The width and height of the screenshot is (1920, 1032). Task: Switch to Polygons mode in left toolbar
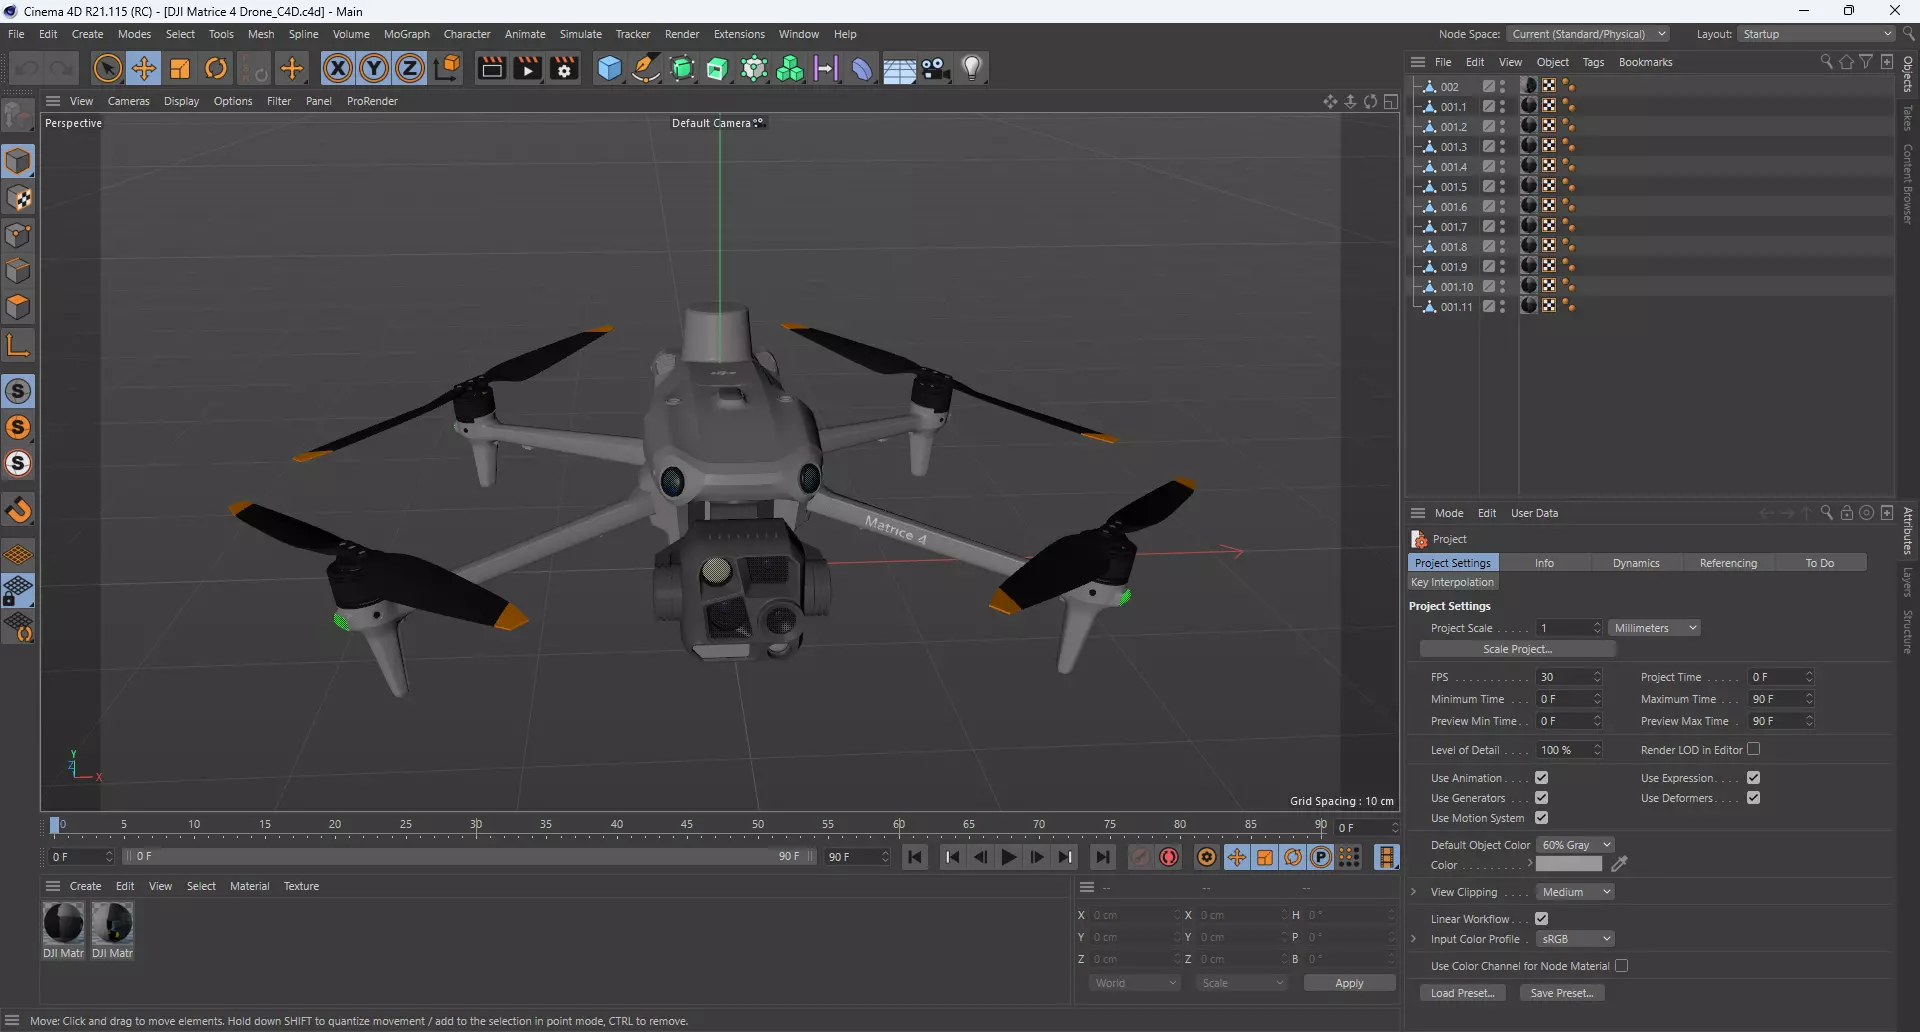click(18, 308)
